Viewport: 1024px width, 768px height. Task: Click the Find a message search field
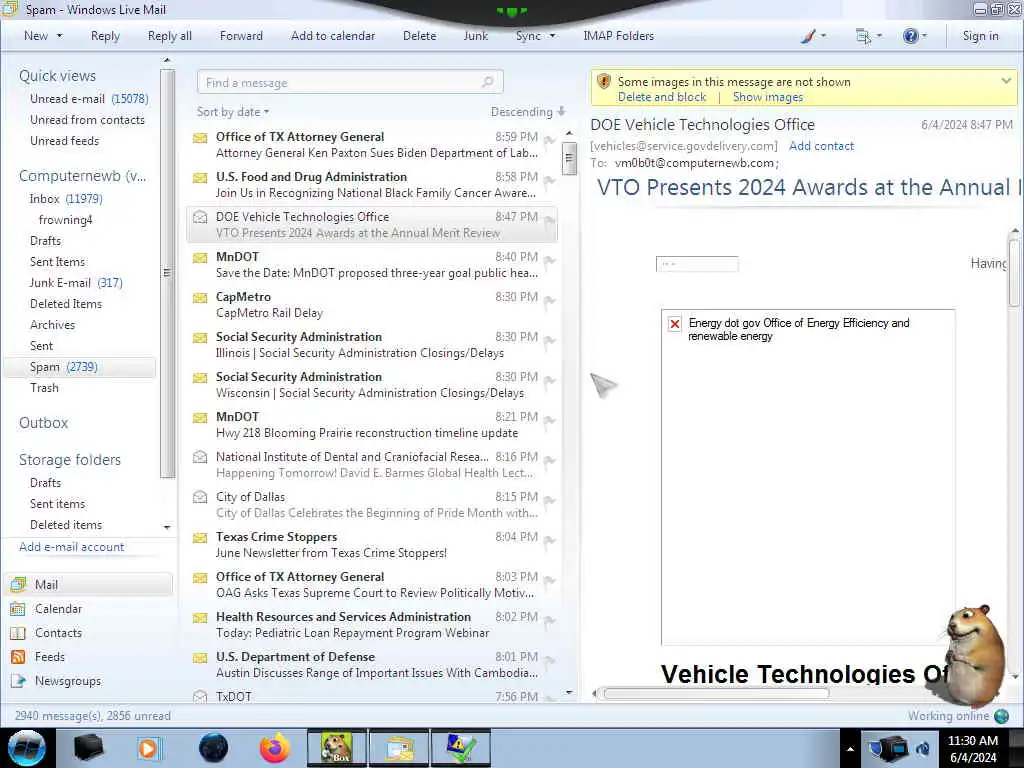tap(350, 82)
